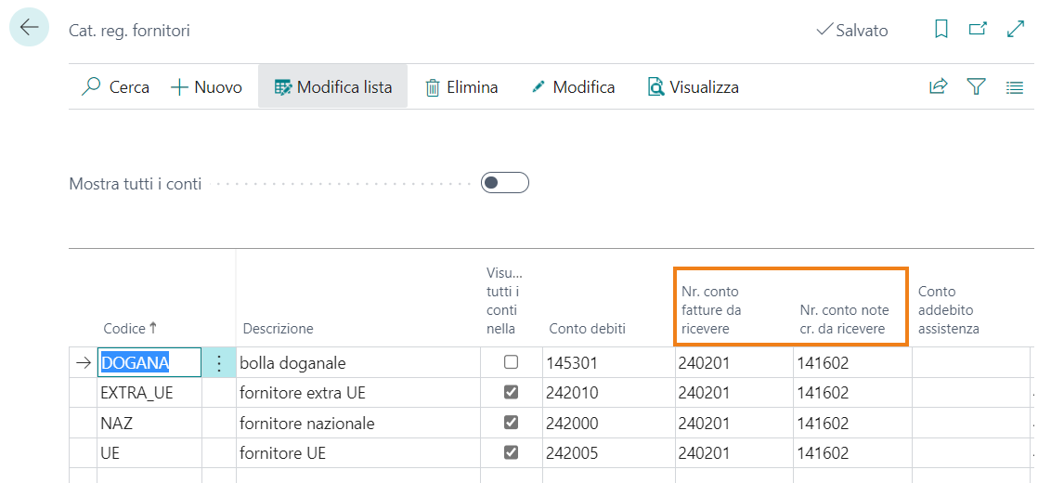The width and height of the screenshot is (1038, 483).
Task: Click Conto debiti value 242005
Action: 609,454
